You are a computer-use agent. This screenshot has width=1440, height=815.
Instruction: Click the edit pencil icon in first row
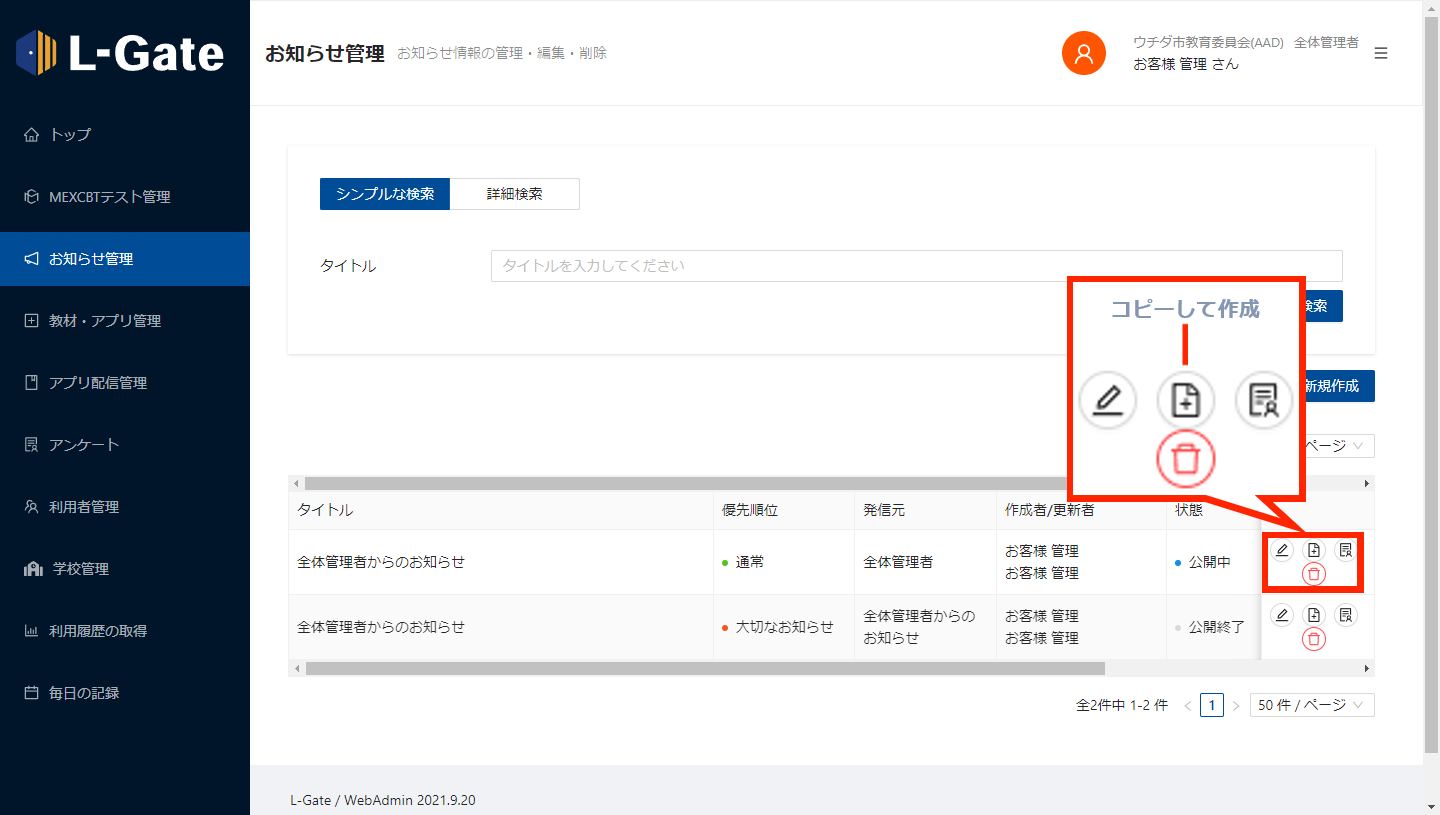click(x=1282, y=550)
